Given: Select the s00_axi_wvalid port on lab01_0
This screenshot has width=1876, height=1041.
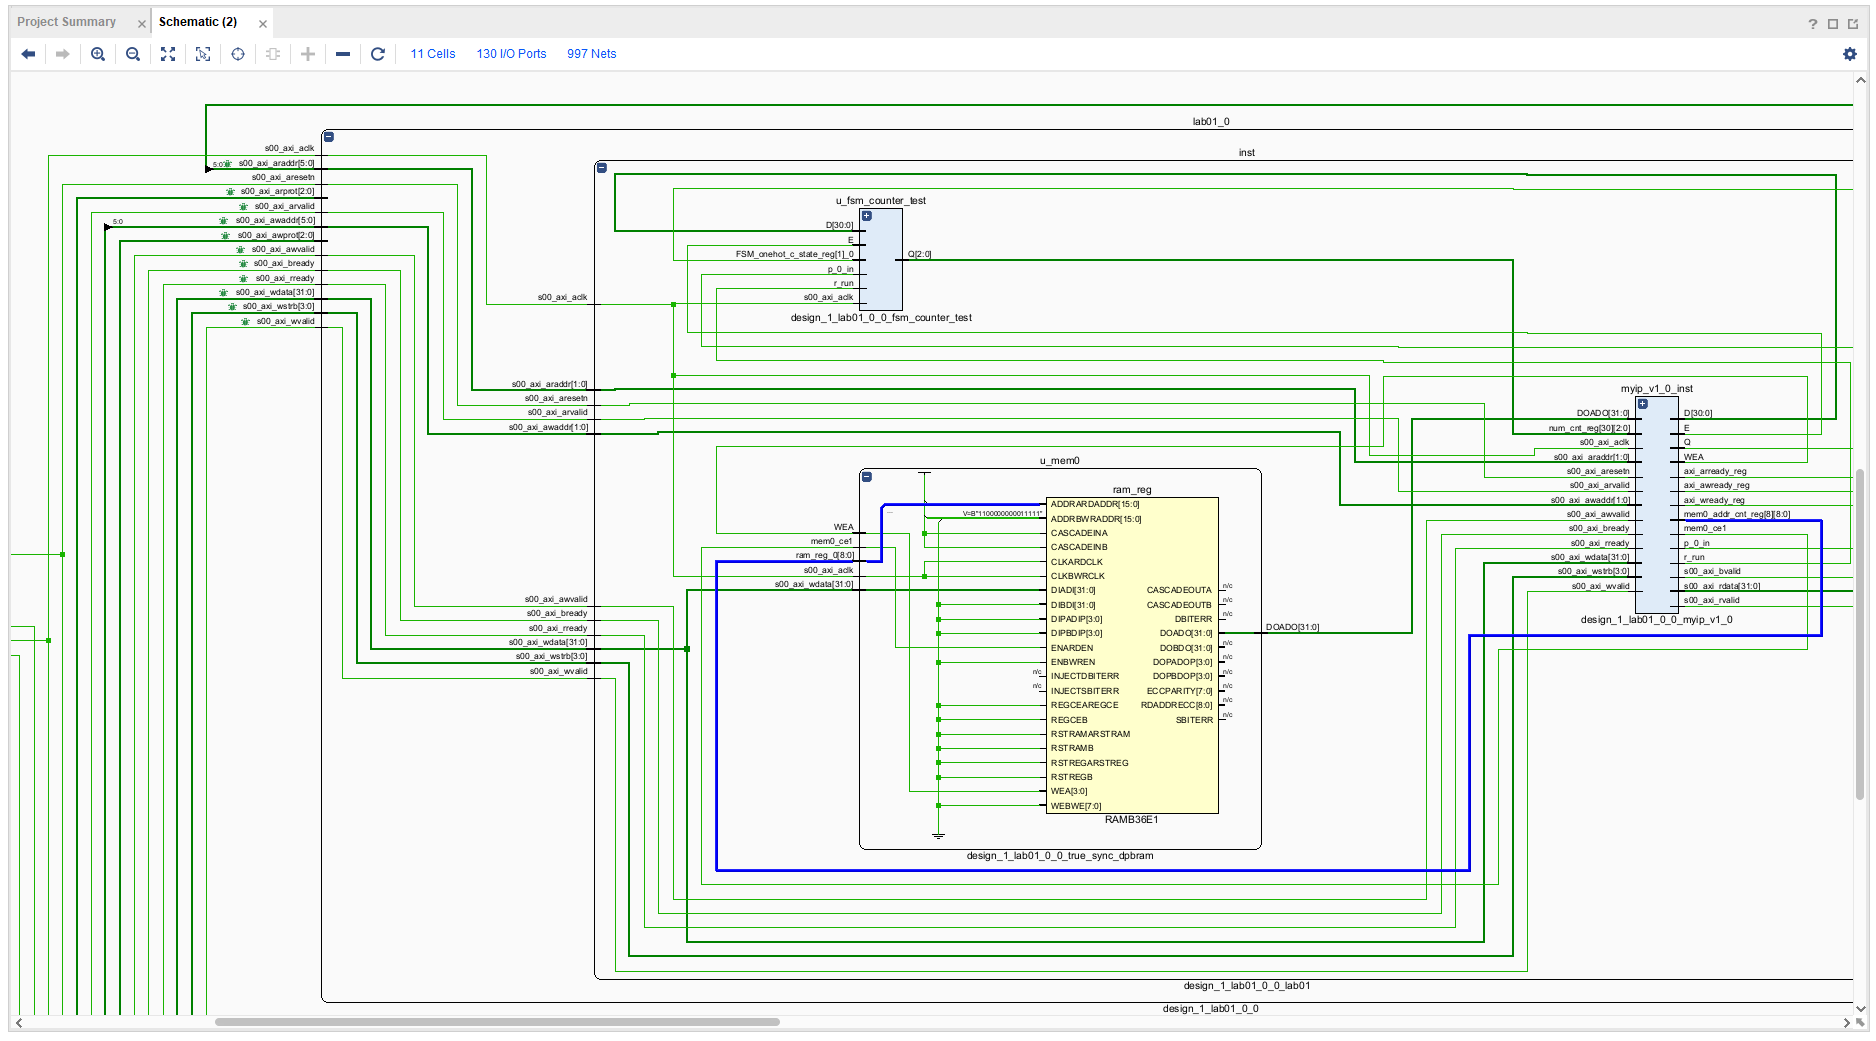Looking at the screenshot, I should 285,321.
